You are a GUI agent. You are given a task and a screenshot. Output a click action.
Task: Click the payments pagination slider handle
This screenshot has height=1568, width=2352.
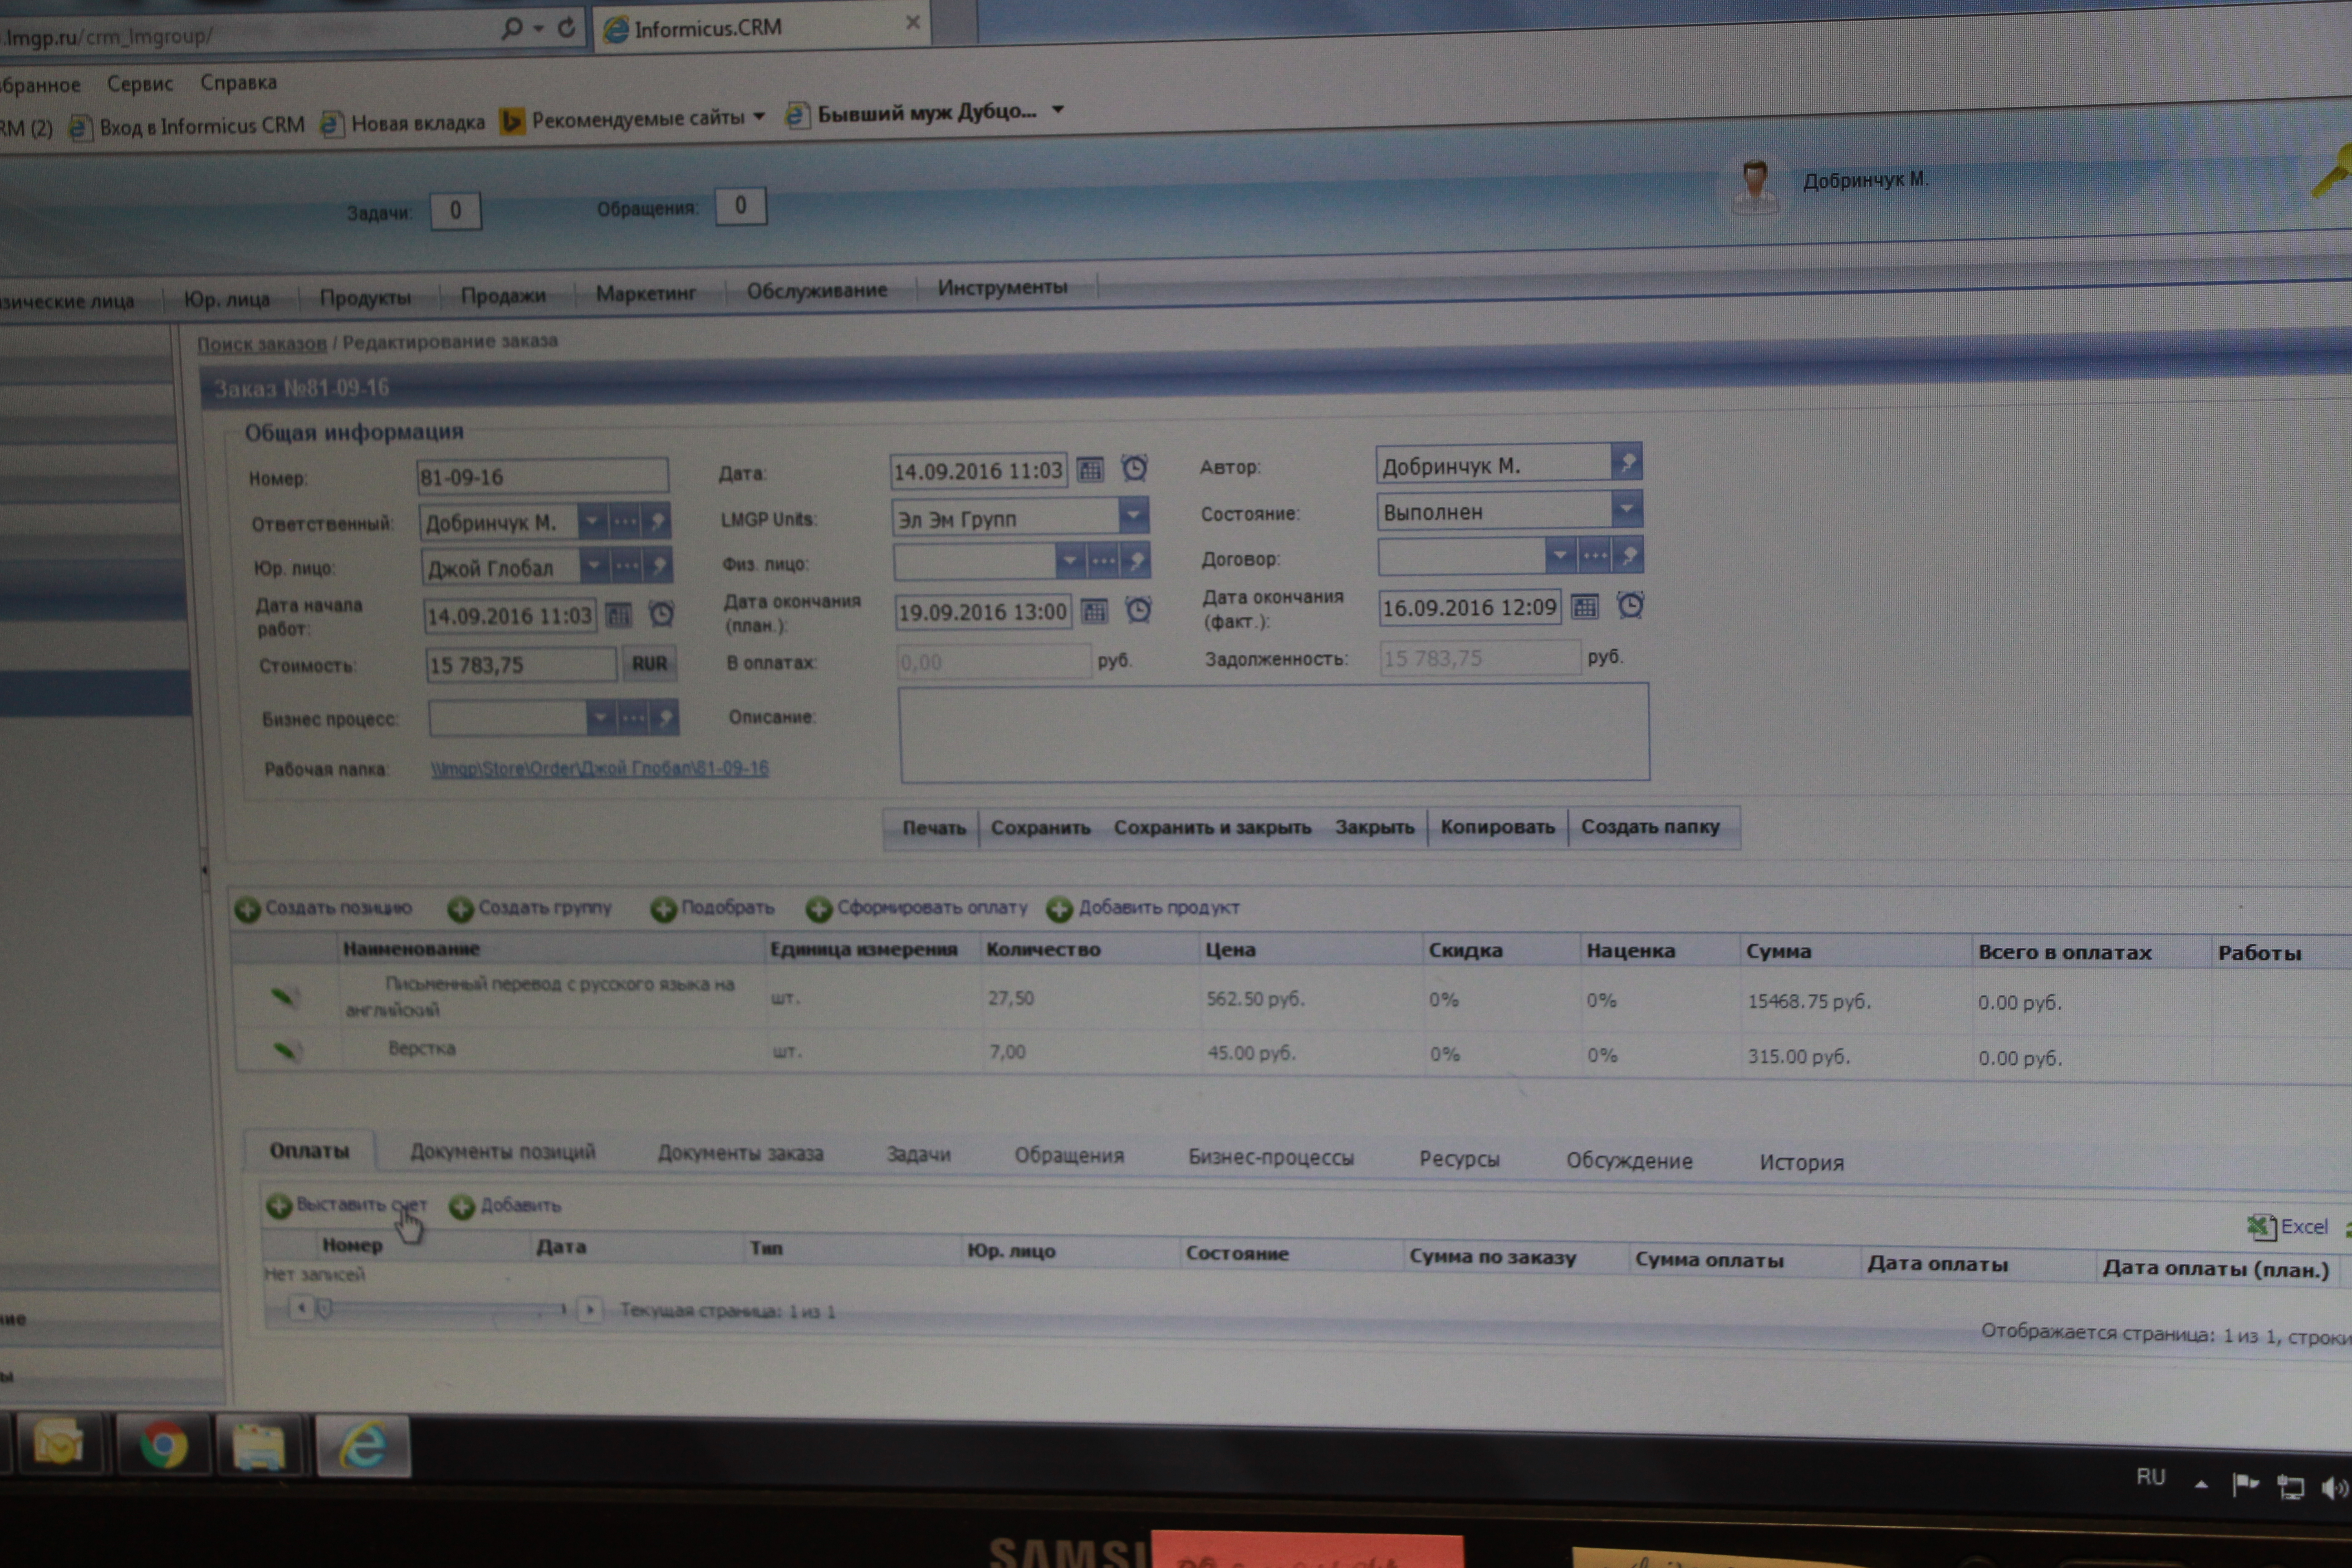coord(324,1308)
